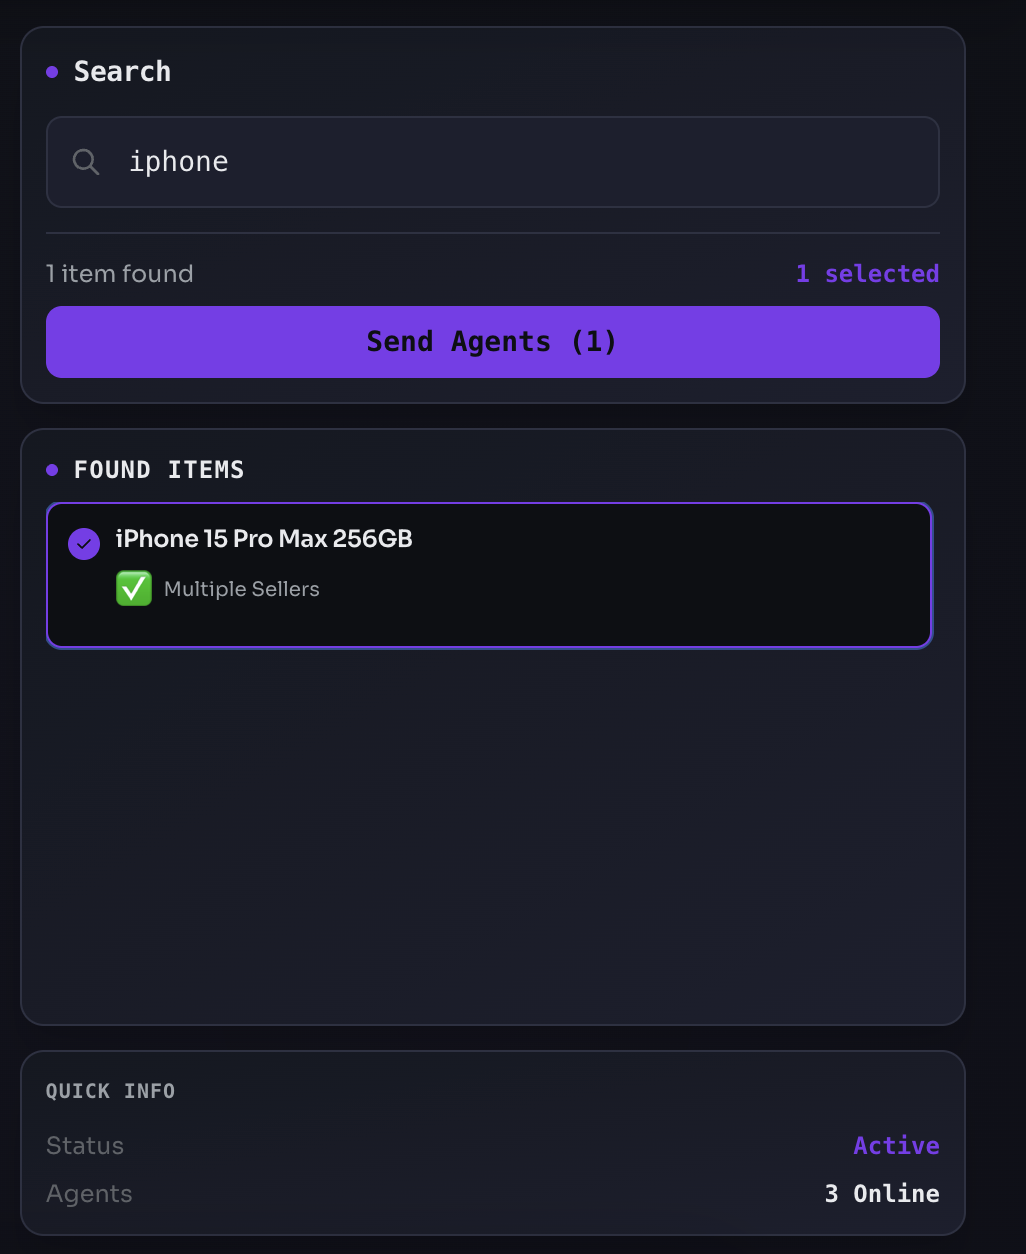Uncheck the iPhone 15 Pro Max checkbox

click(84, 544)
